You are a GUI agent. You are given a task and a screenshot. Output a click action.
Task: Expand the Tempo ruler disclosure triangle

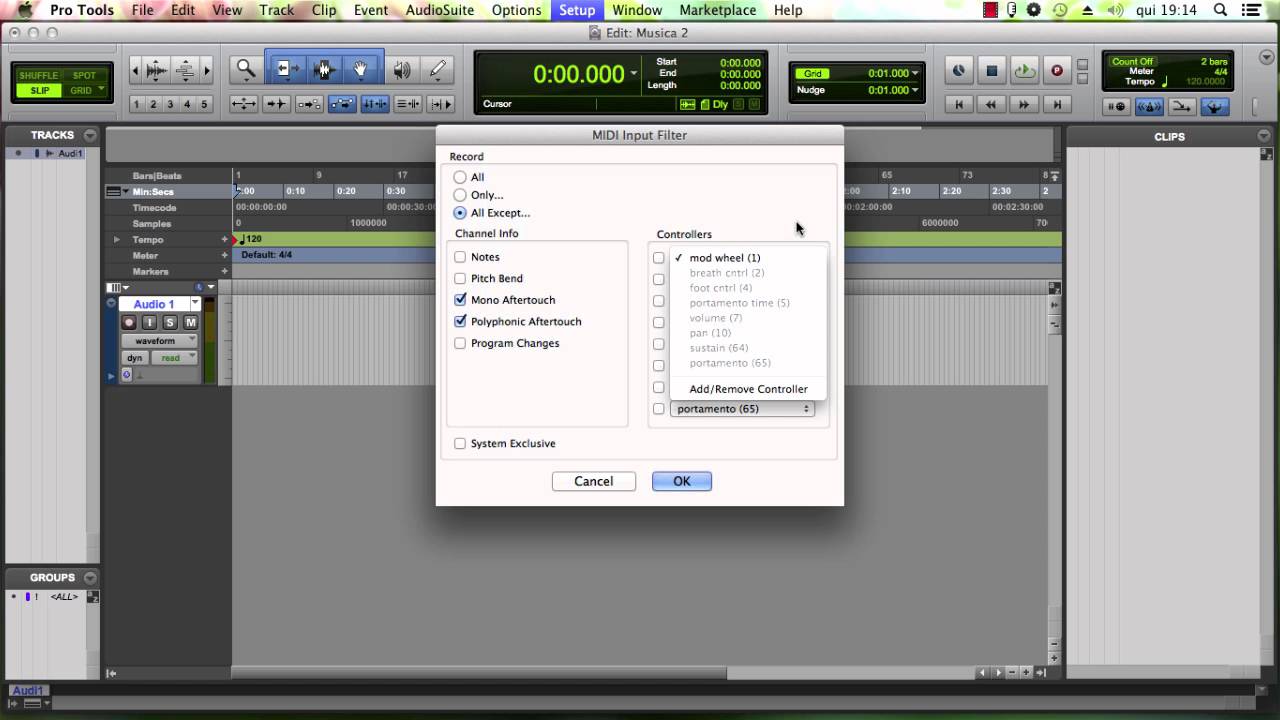tap(117, 240)
